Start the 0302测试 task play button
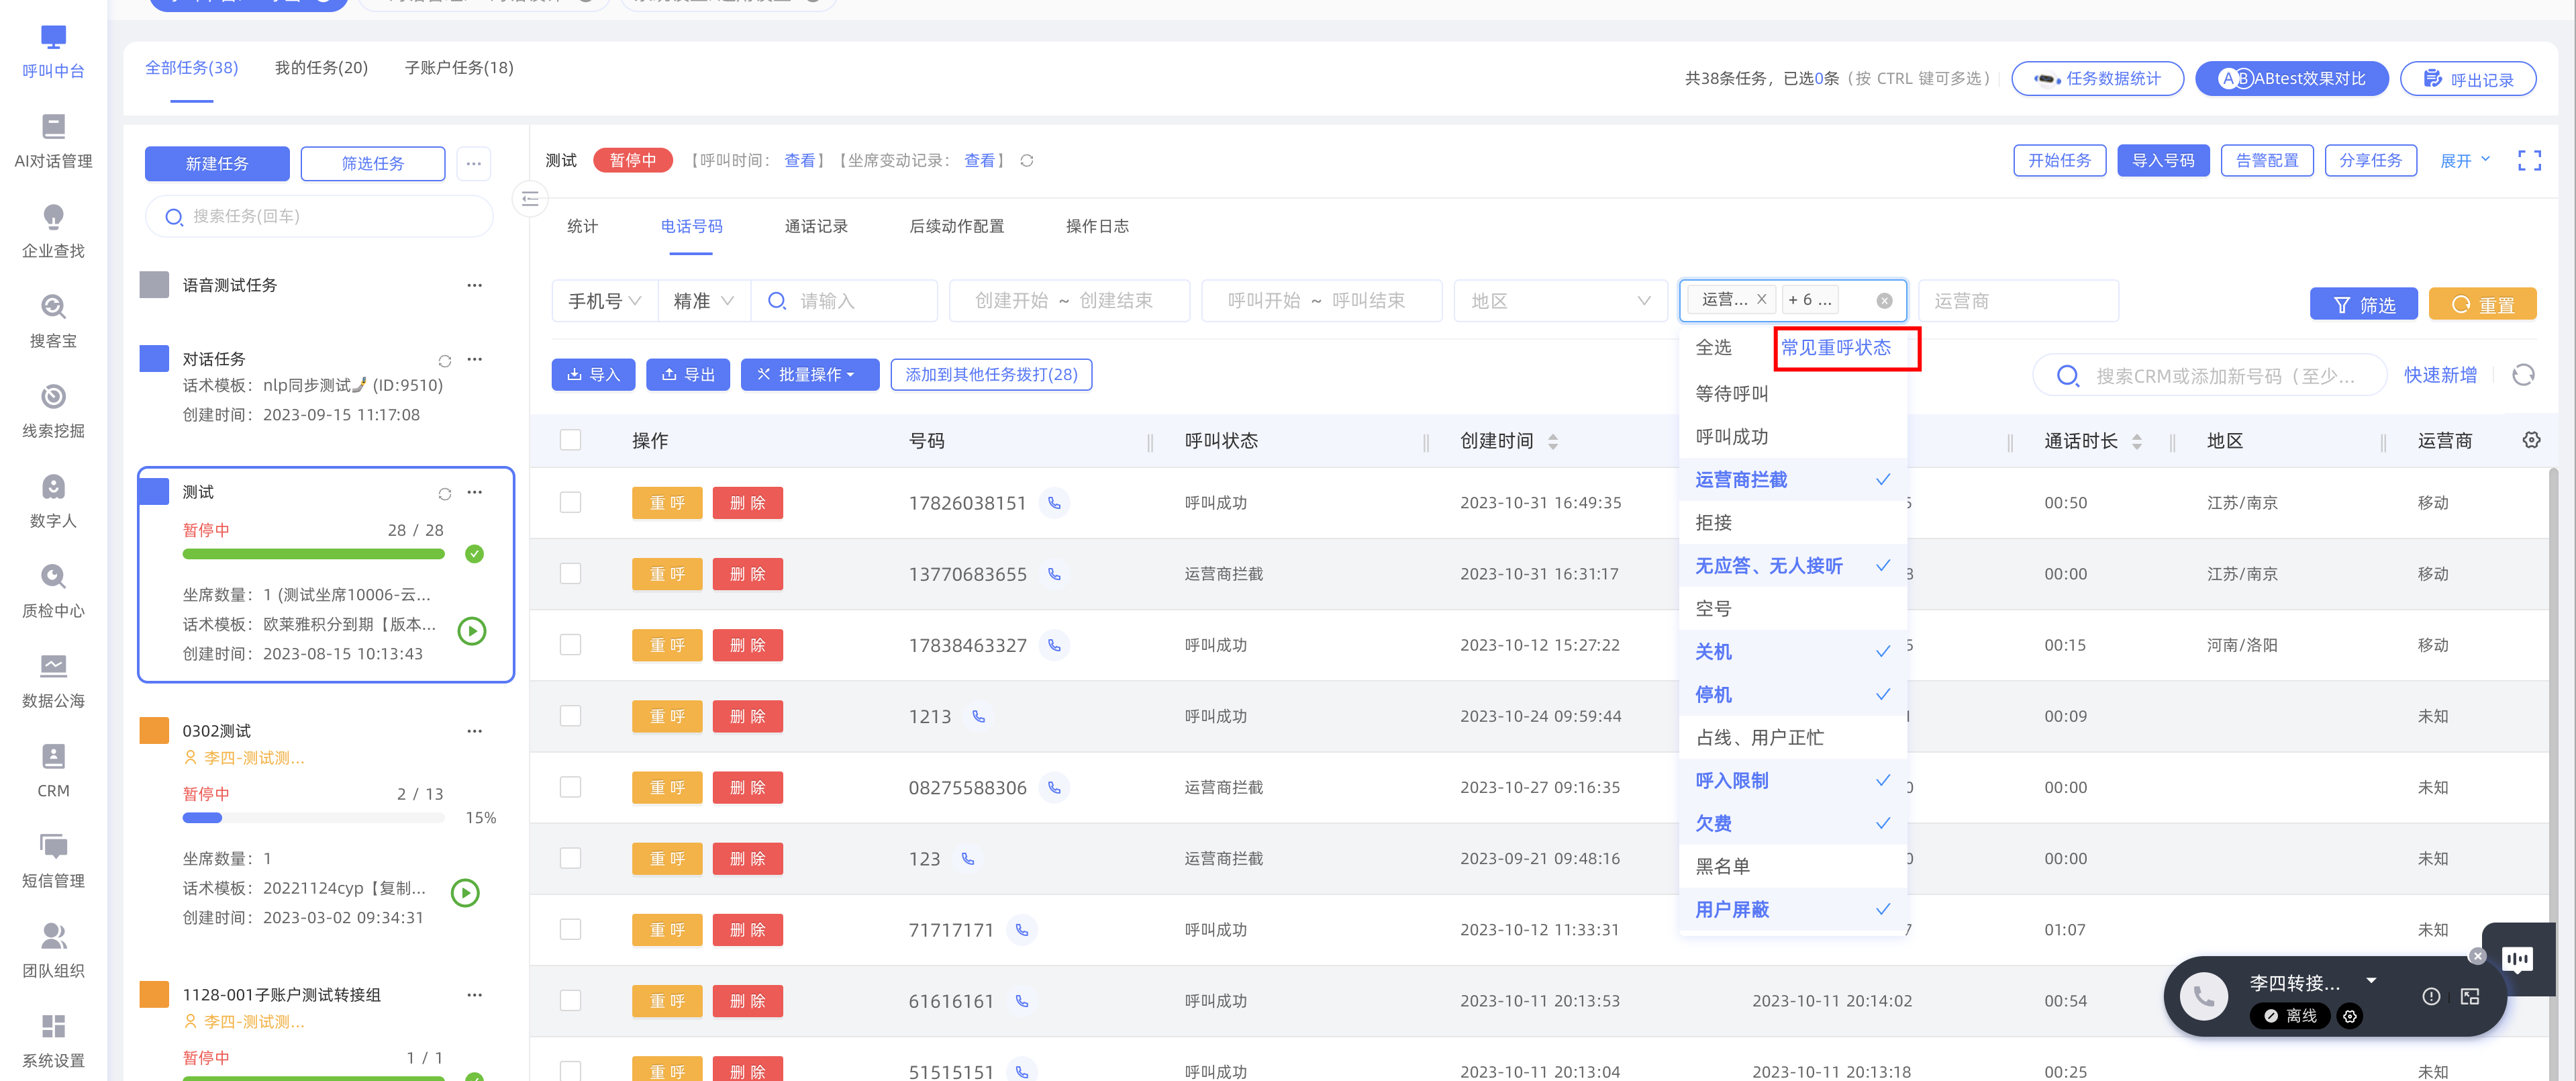Image resolution: width=2576 pixels, height=1081 pixels. 465,892
